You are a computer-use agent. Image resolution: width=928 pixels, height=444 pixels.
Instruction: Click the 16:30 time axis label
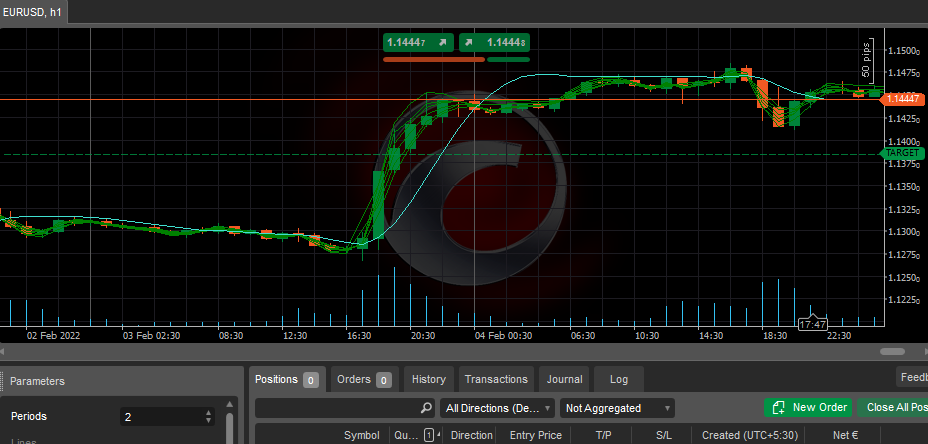(358, 336)
